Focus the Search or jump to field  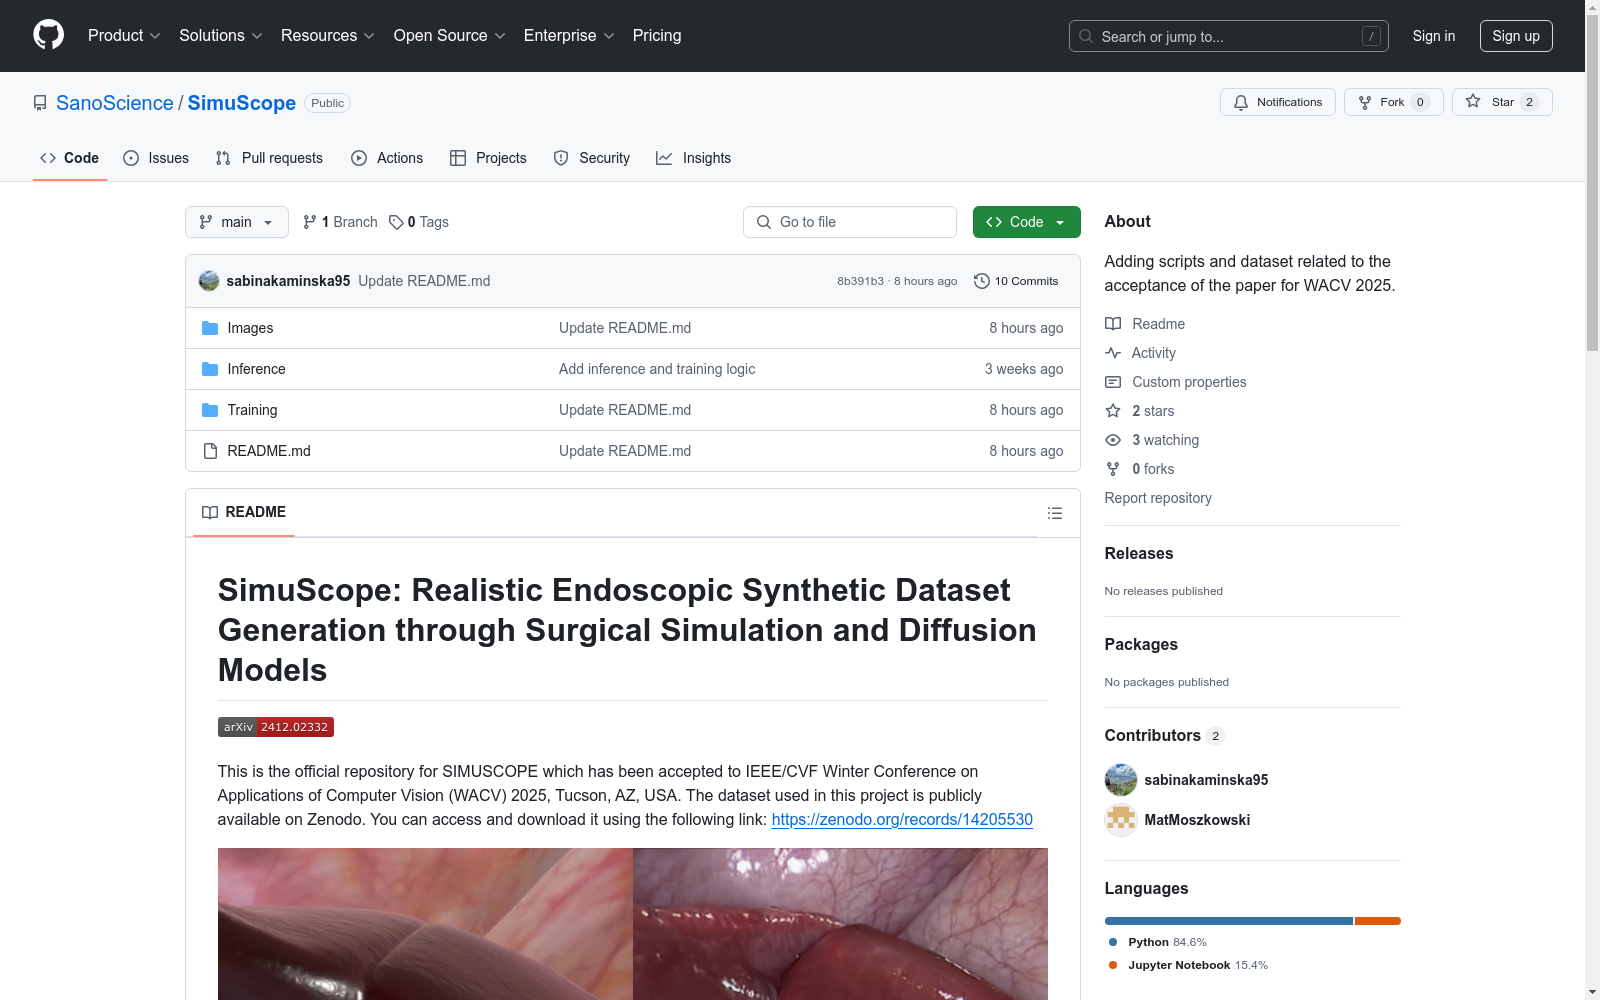(1228, 36)
